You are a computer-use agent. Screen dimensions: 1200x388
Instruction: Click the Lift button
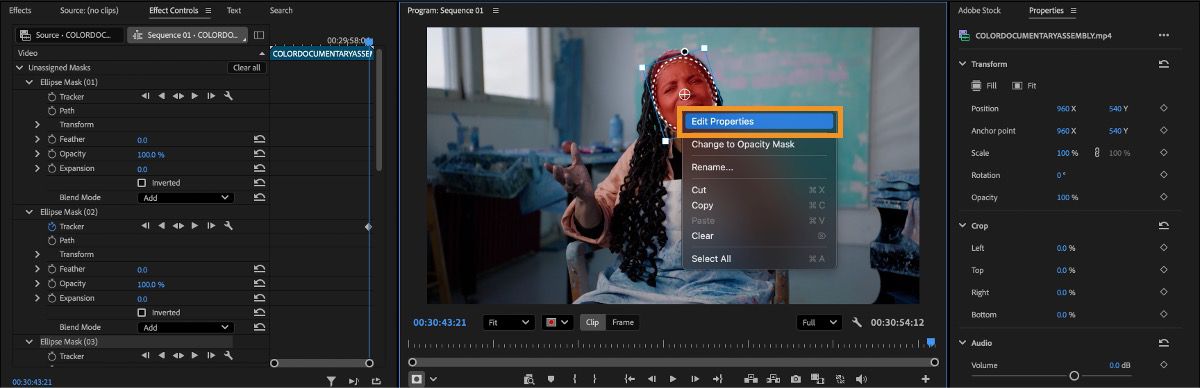coord(750,379)
